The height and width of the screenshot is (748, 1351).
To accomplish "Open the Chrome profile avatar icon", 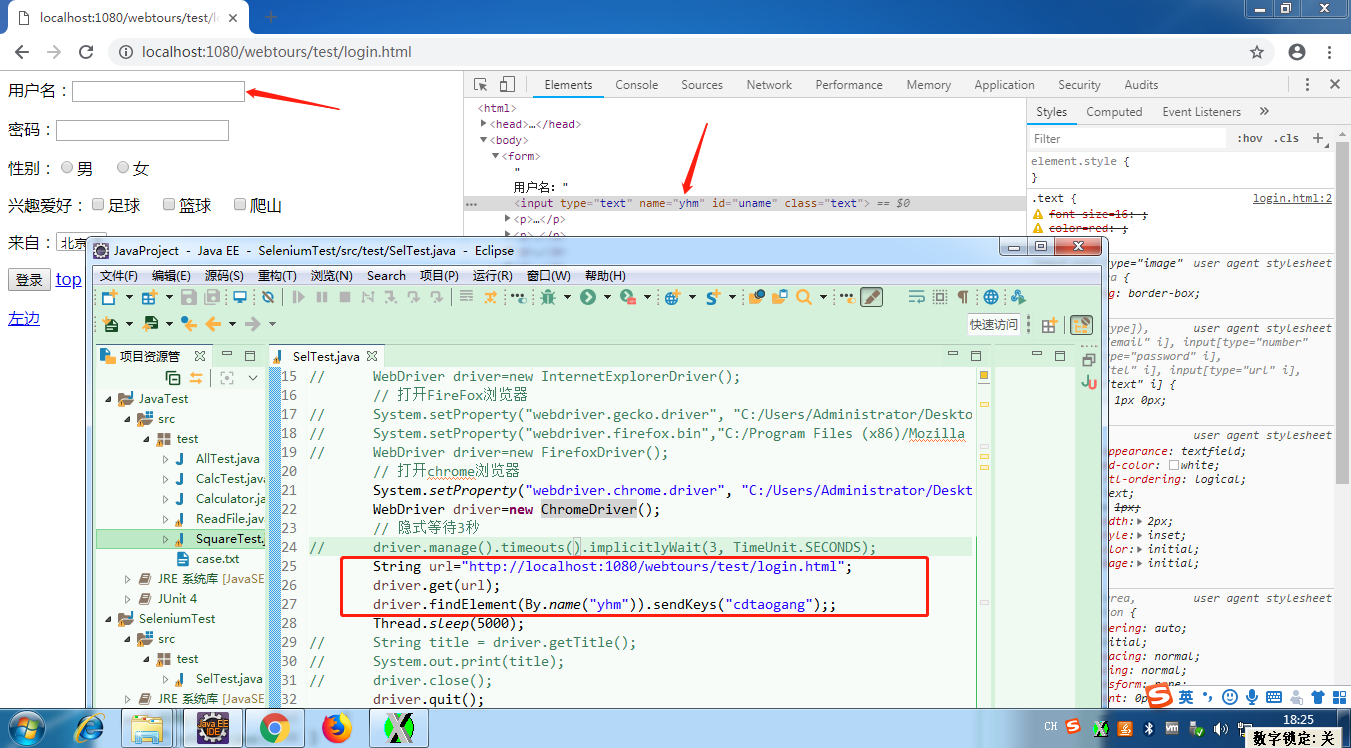I will point(1297,52).
